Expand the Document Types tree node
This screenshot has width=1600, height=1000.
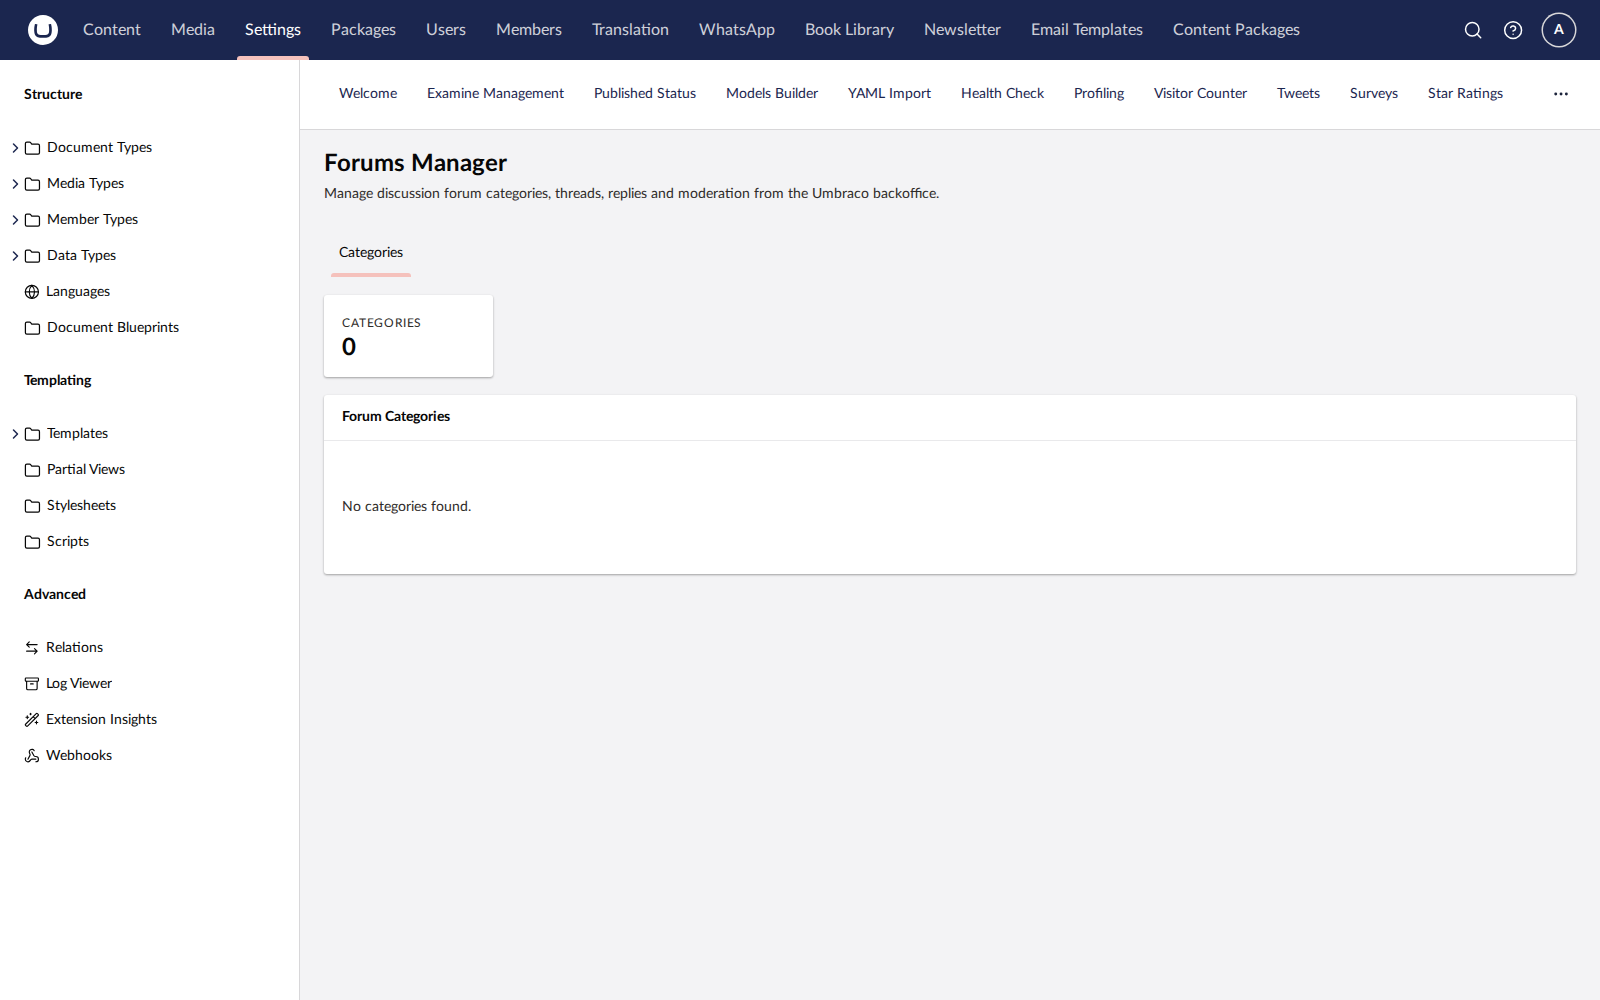15,148
